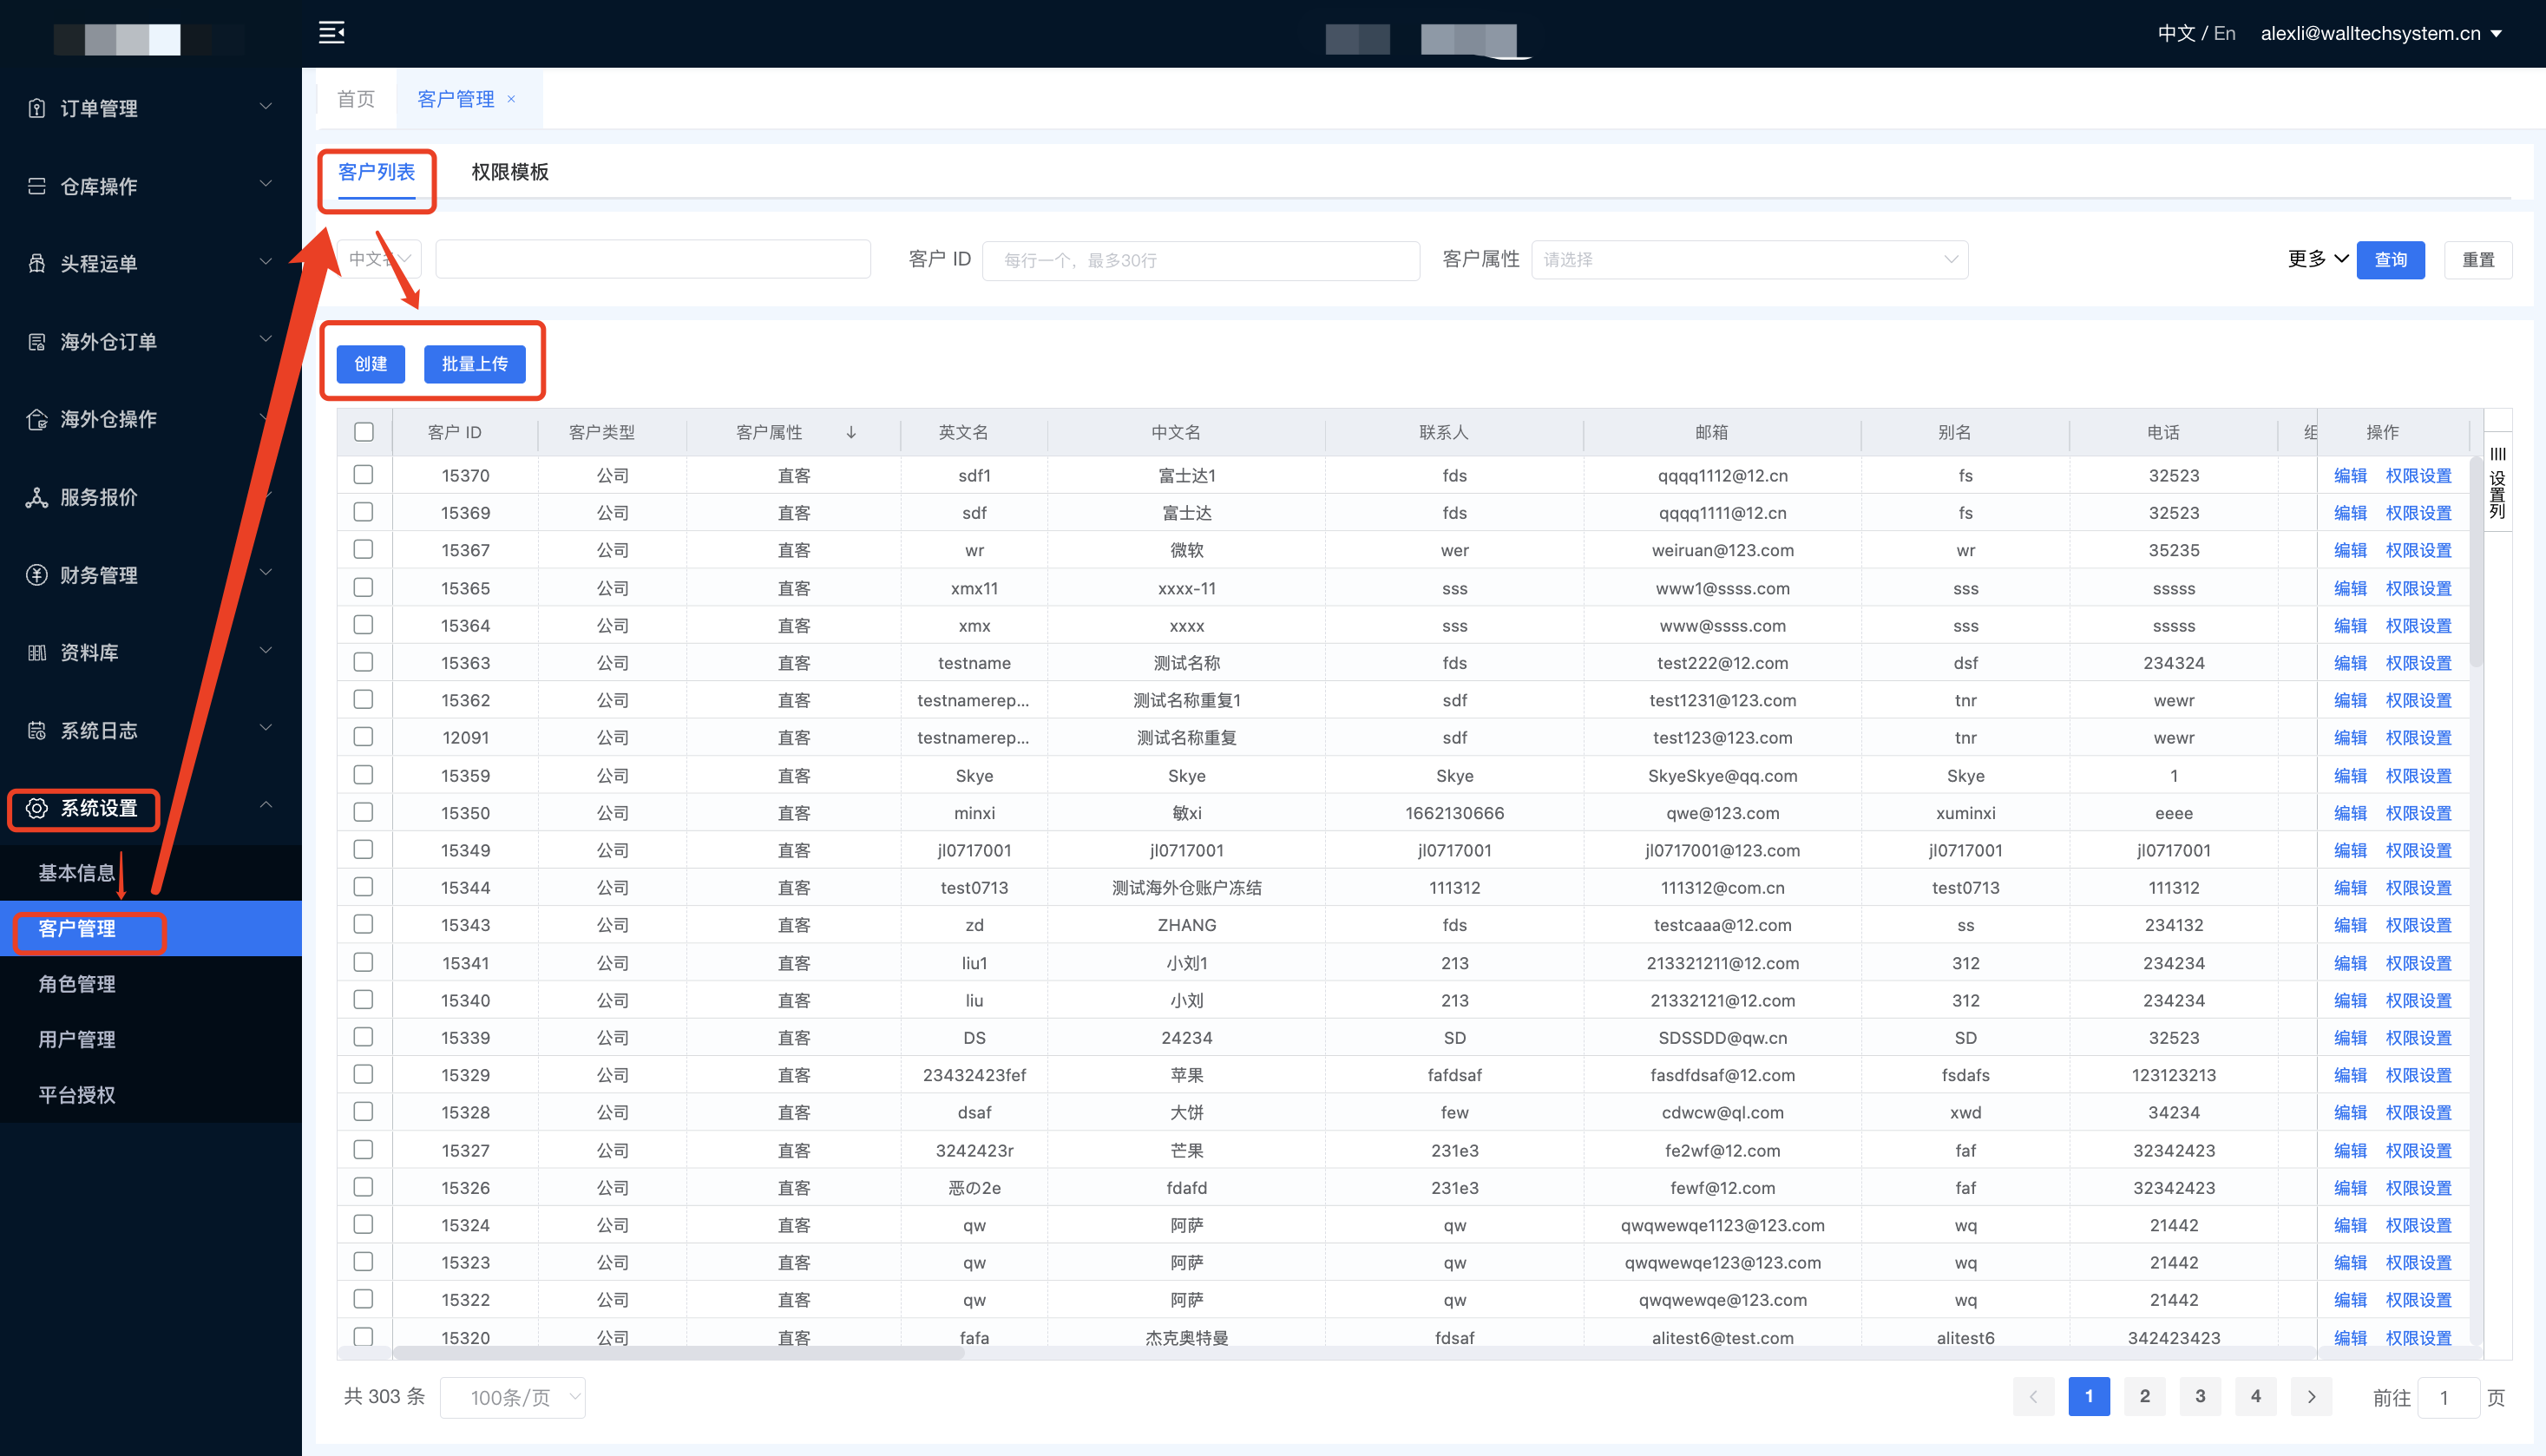Click 权限设置 for customer 15369
This screenshot has width=2546, height=1456.
point(2418,513)
